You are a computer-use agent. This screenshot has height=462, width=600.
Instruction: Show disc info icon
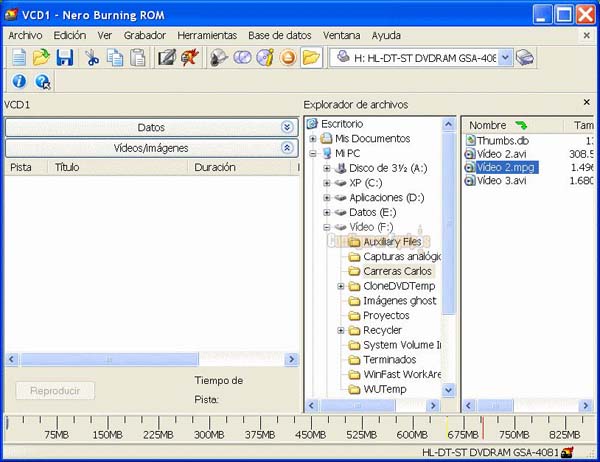[265, 58]
